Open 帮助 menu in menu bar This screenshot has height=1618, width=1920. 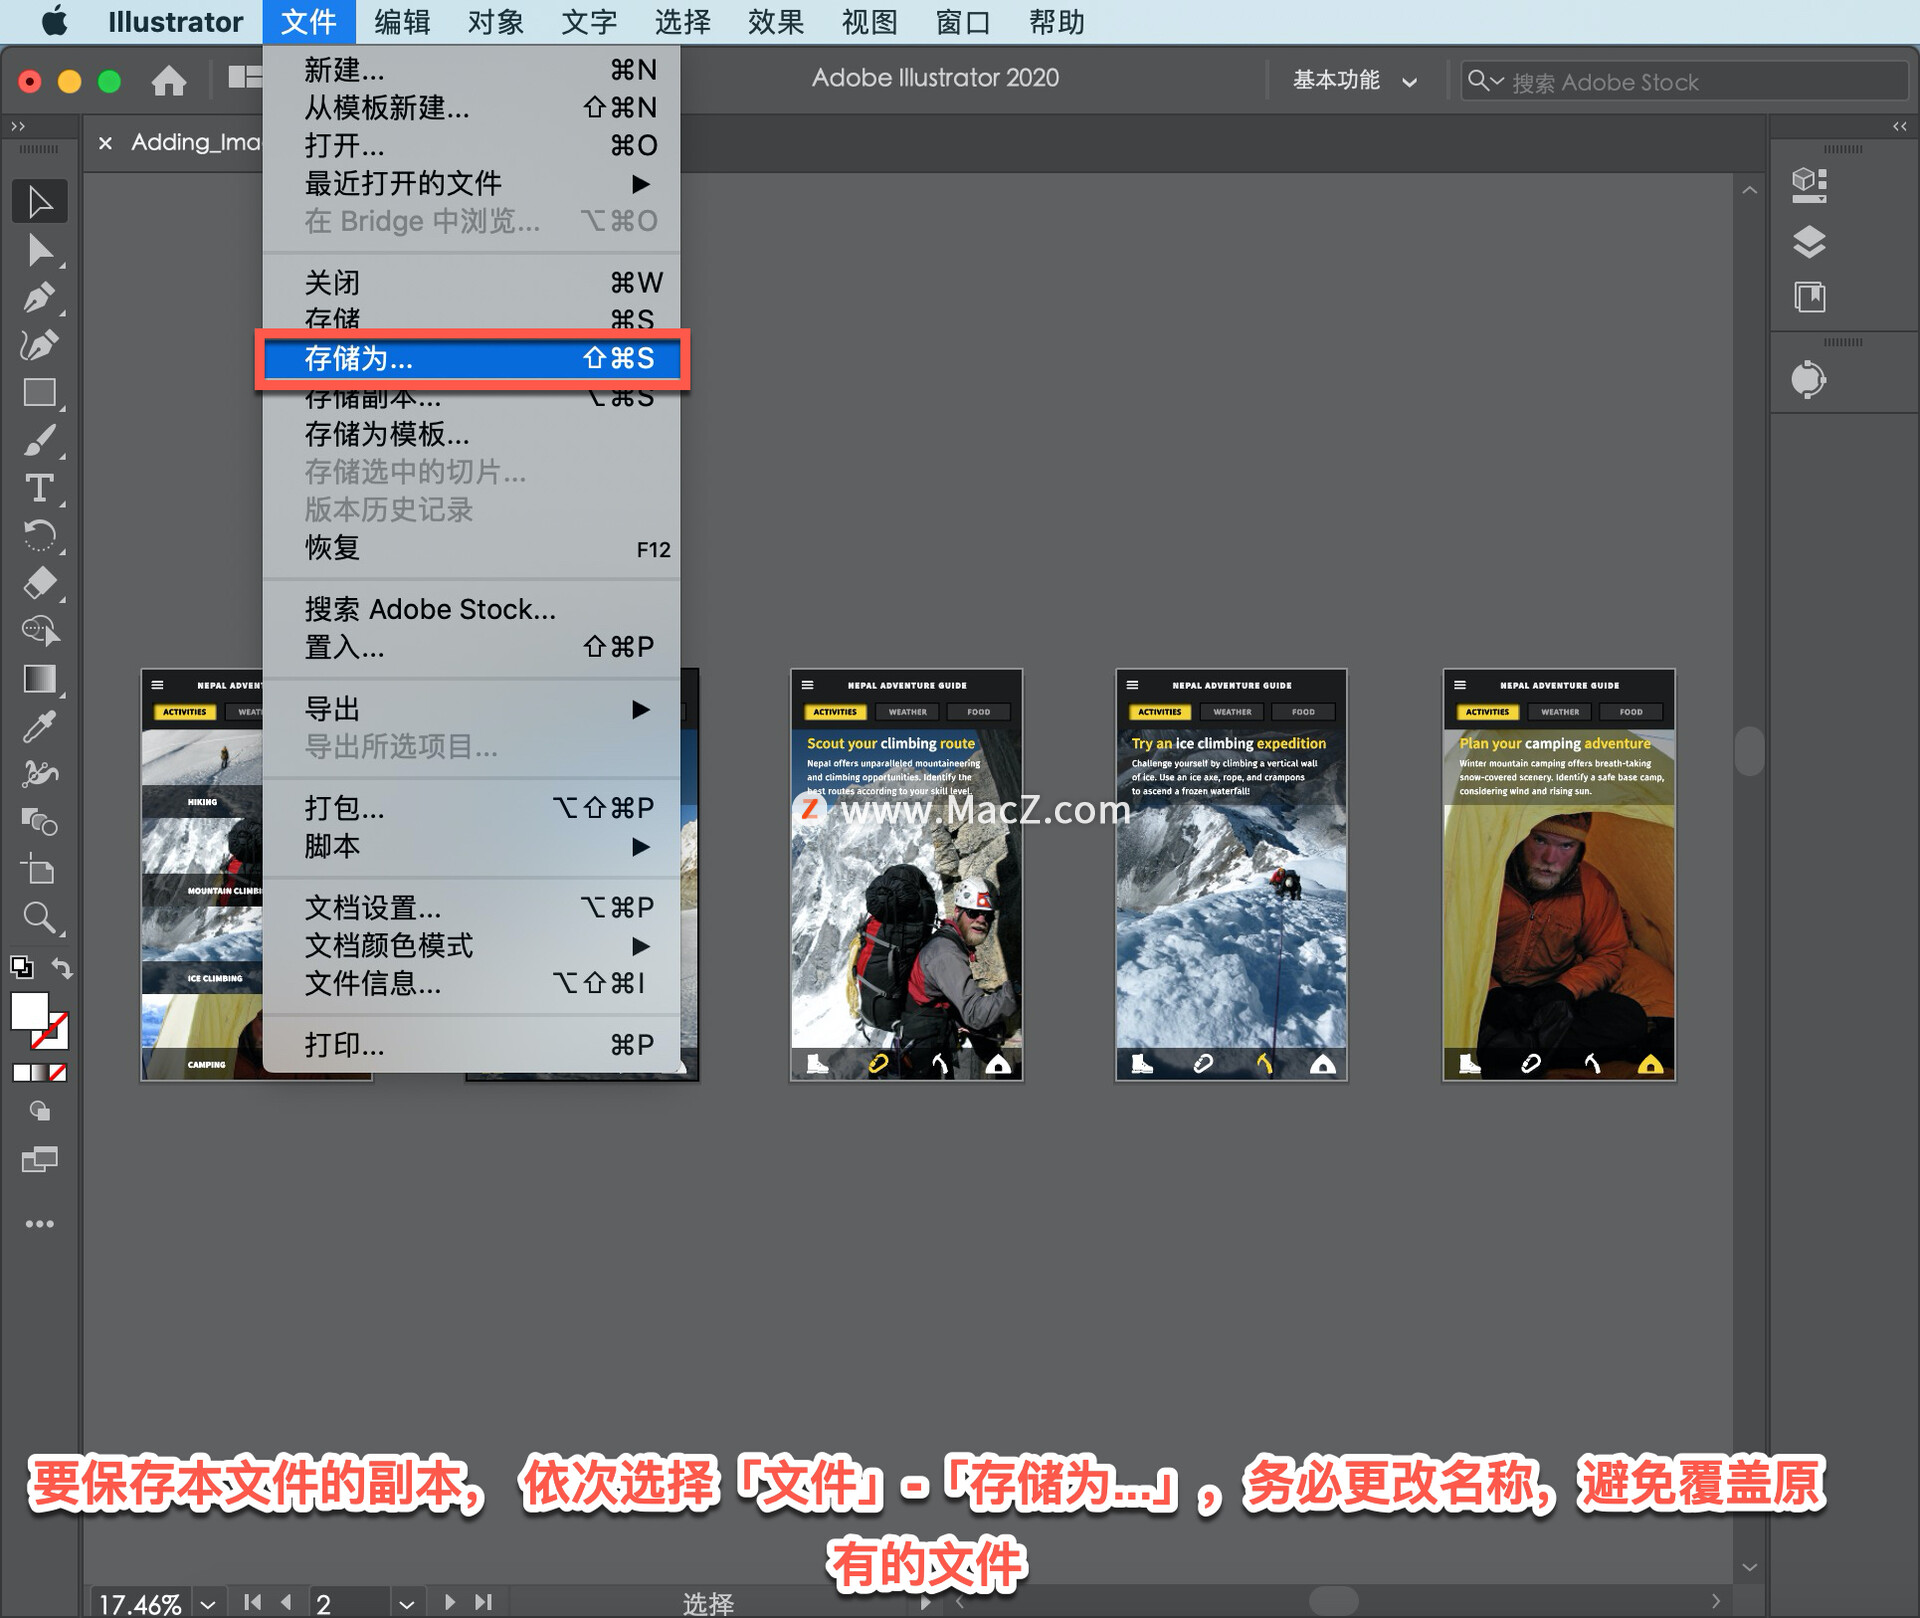pyautogui.click(x=1057, y=21)
